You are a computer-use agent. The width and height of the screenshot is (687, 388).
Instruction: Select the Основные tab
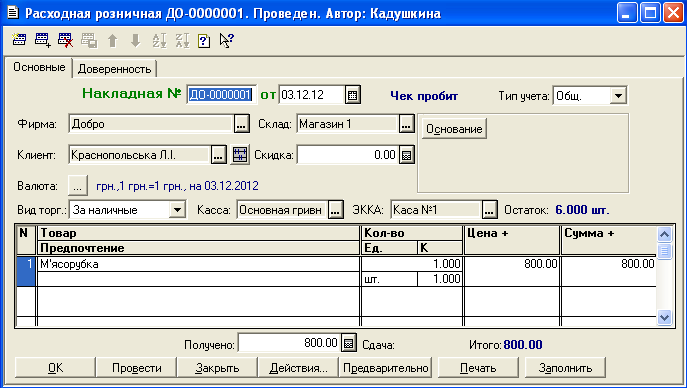39,67
